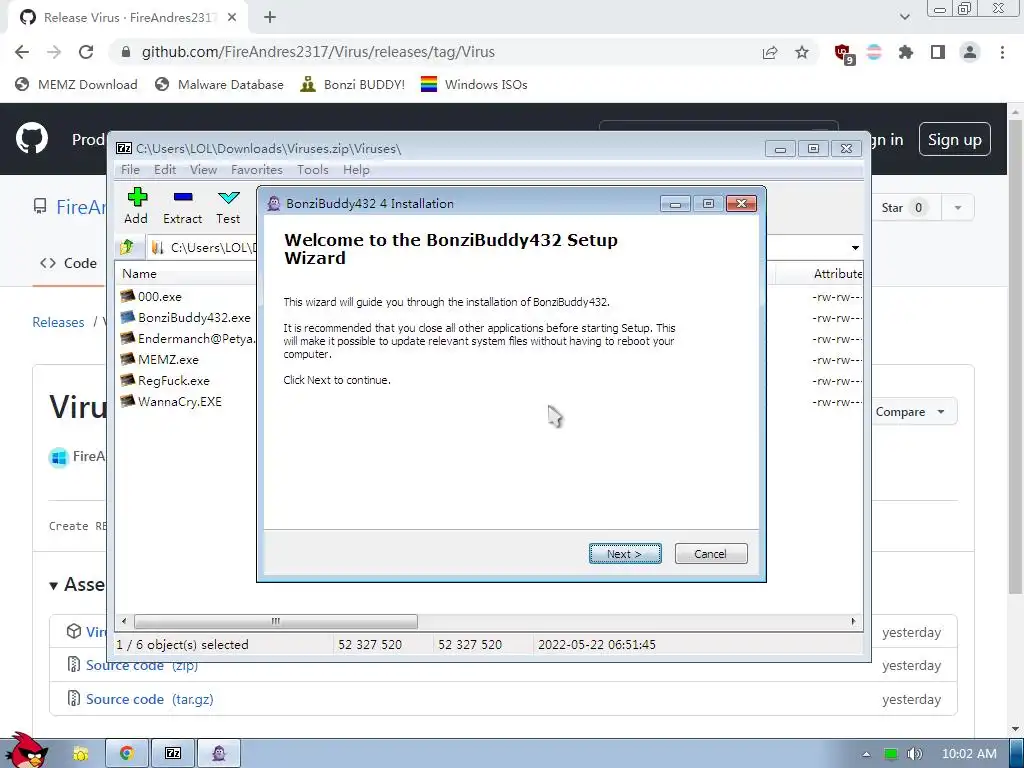The width and height of the screenshot is (1024, 768).
Task: Open Windows ISOs bookmark
Action: click(474, 84)
